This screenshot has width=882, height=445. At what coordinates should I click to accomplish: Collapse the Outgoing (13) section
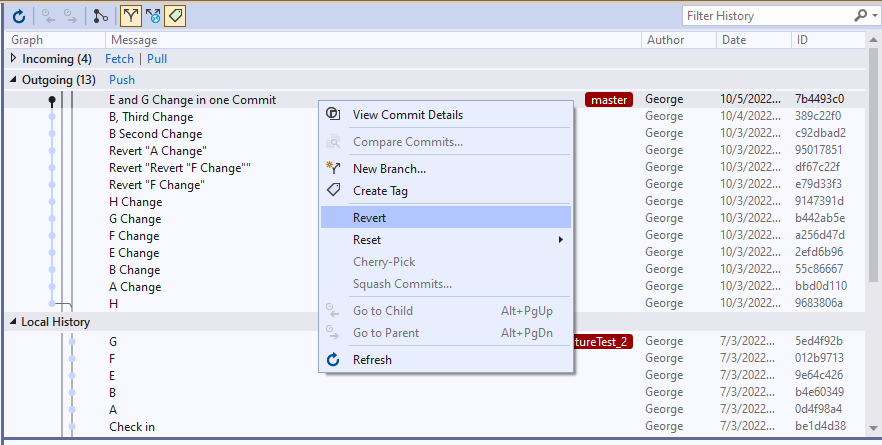click(14, 80)
